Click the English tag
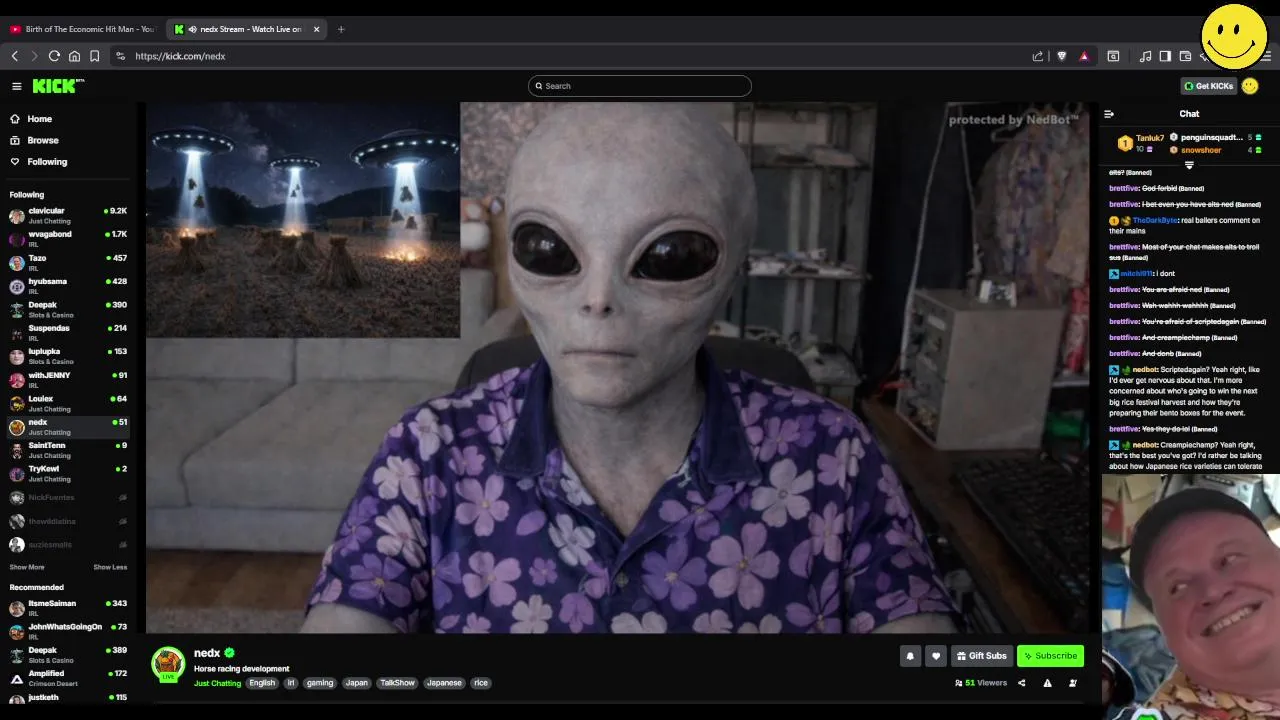Viewport: 1280px width, 720px height. 262,683
